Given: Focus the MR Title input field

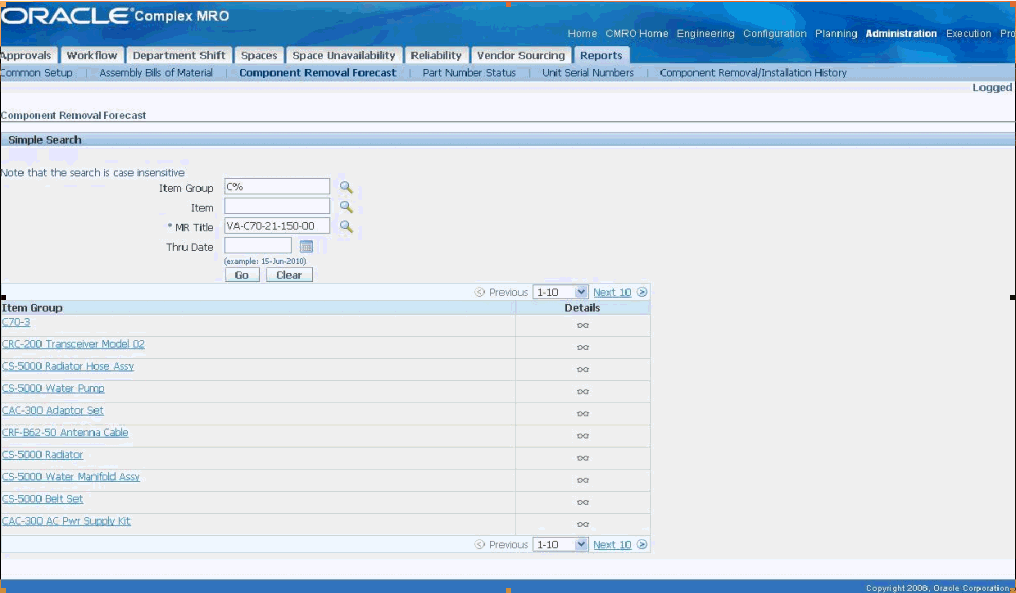Looking at the screenshot, I should click(x=277, y=226).
